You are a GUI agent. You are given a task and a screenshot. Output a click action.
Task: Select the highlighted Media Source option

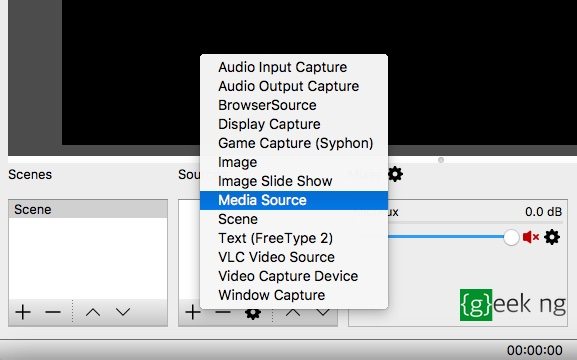tap(294, 200)
